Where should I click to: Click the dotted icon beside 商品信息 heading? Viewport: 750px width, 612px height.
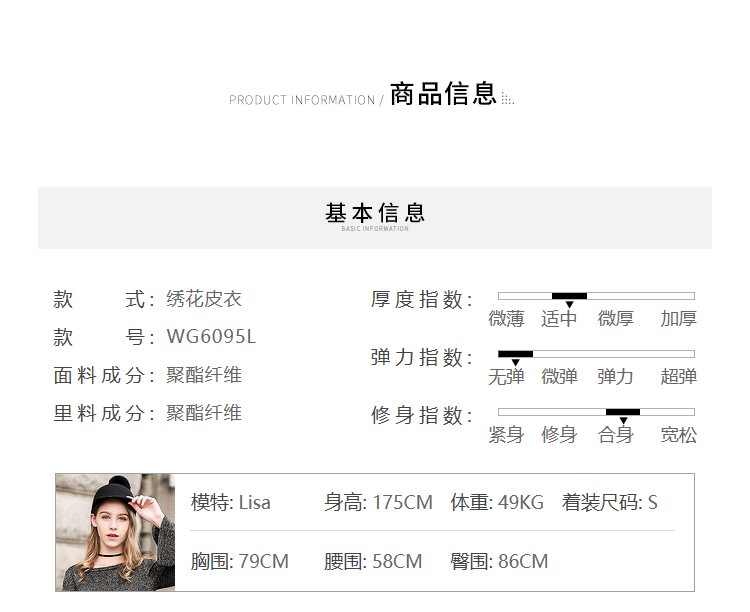click(507, 98)
